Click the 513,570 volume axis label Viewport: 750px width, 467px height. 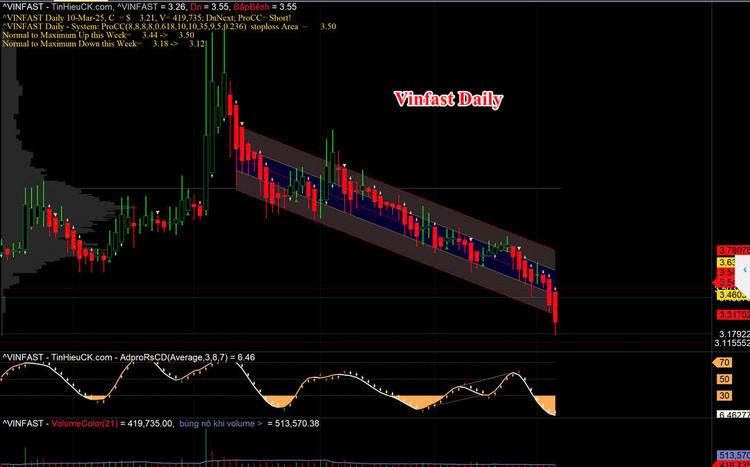733,455
